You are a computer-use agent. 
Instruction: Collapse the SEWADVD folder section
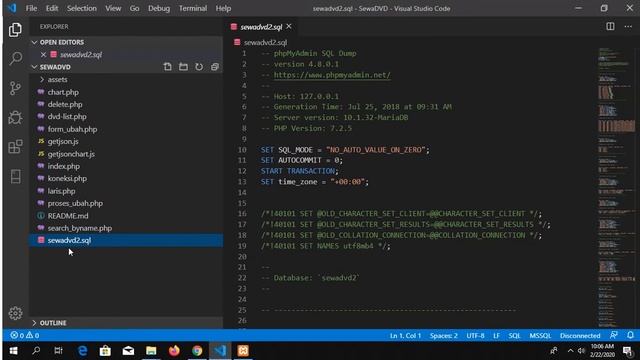tap(34, 67)
